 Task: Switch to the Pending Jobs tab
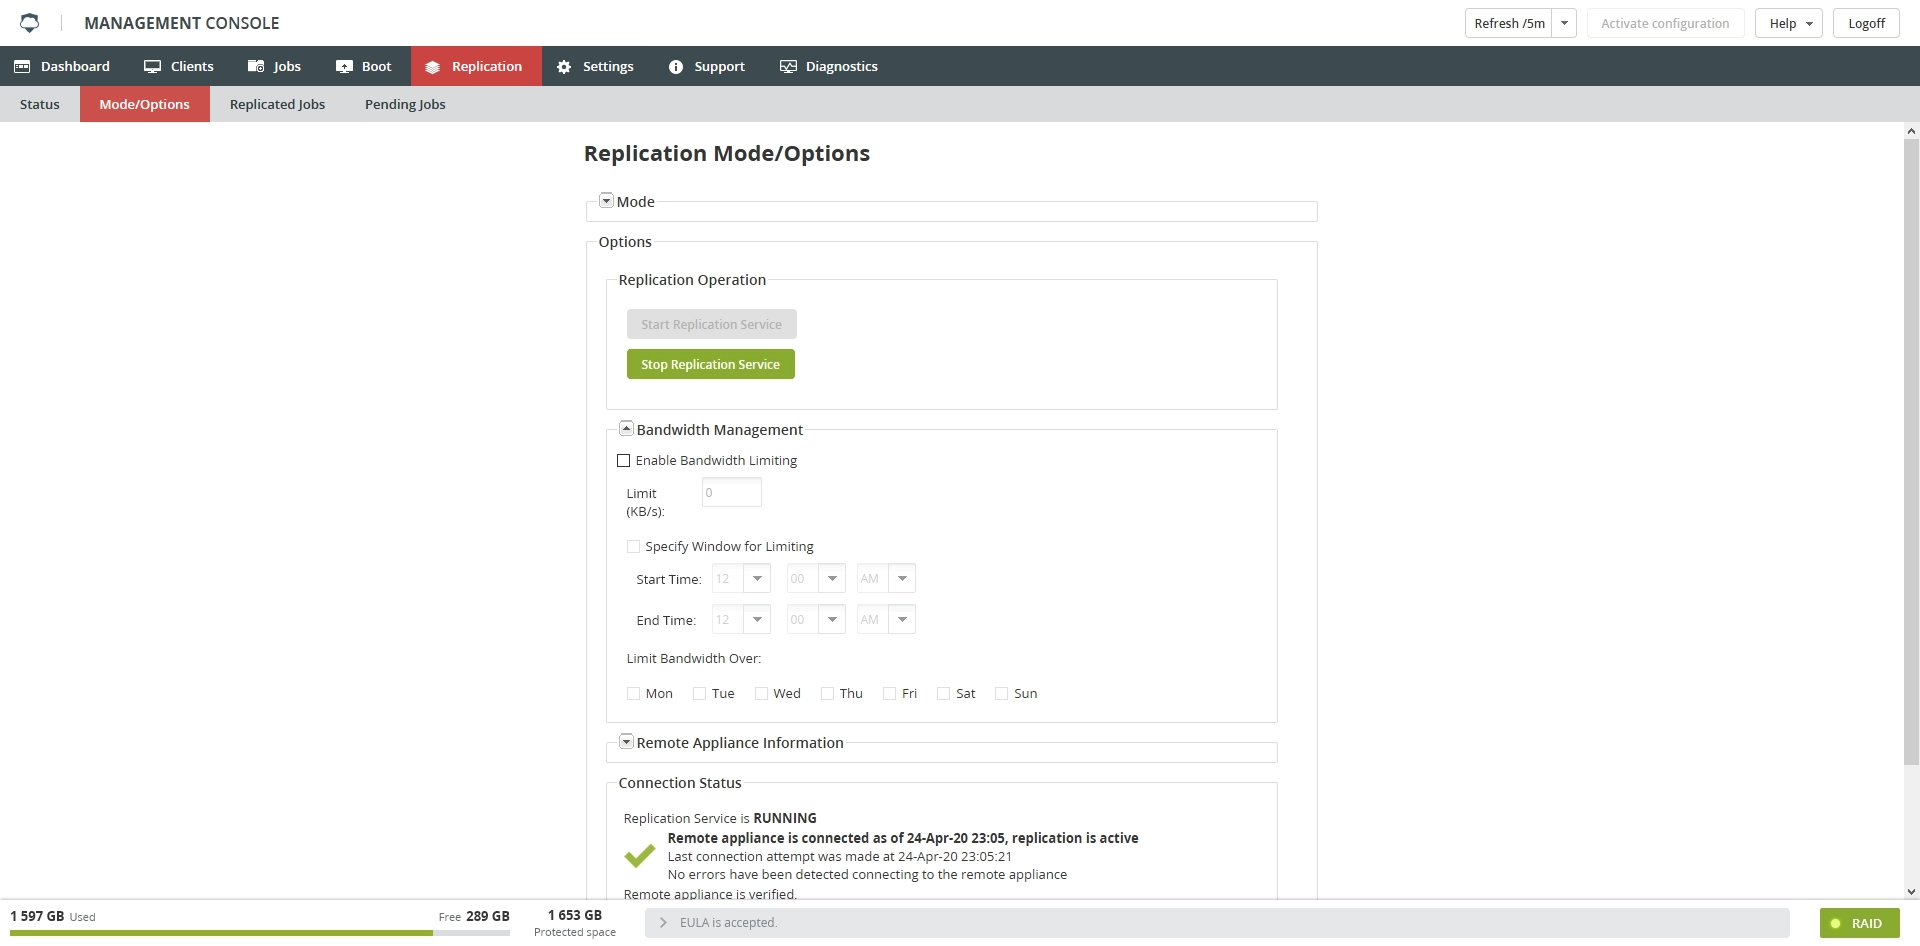(x=405, y=104)
